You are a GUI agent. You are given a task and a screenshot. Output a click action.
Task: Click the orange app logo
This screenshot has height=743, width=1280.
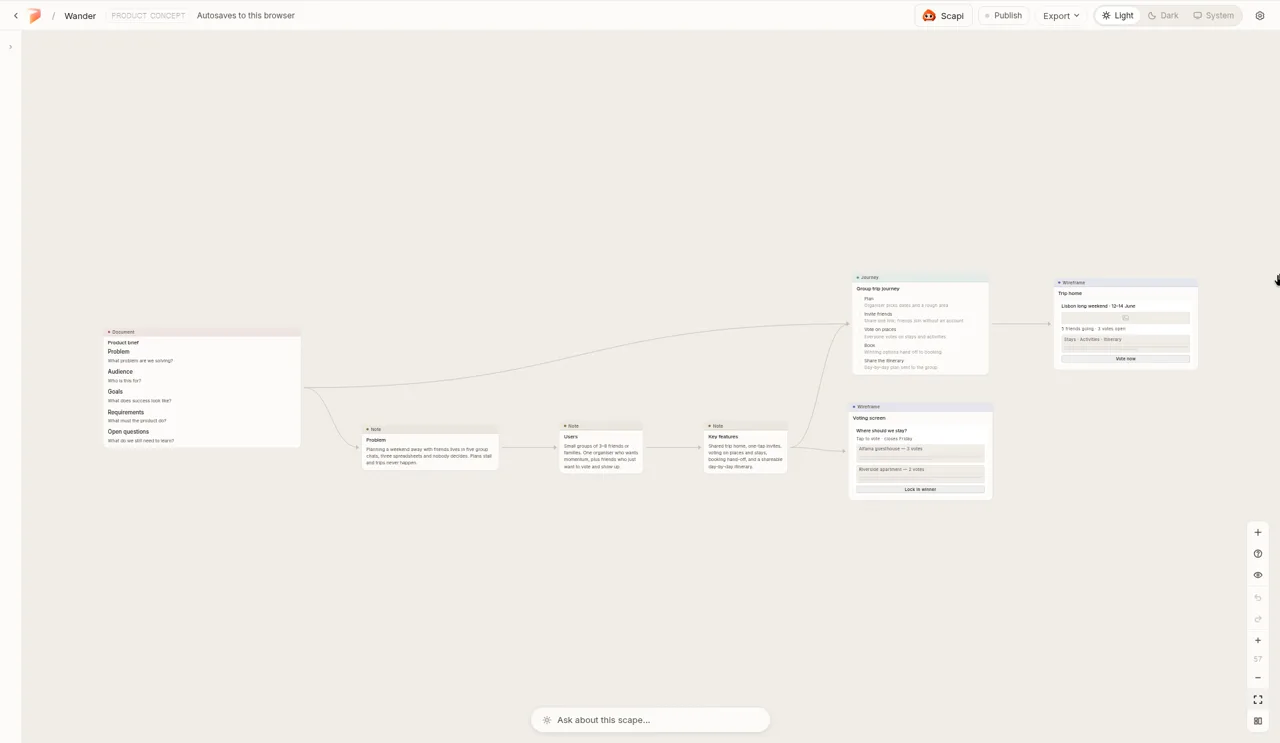[x=35, y=16]
